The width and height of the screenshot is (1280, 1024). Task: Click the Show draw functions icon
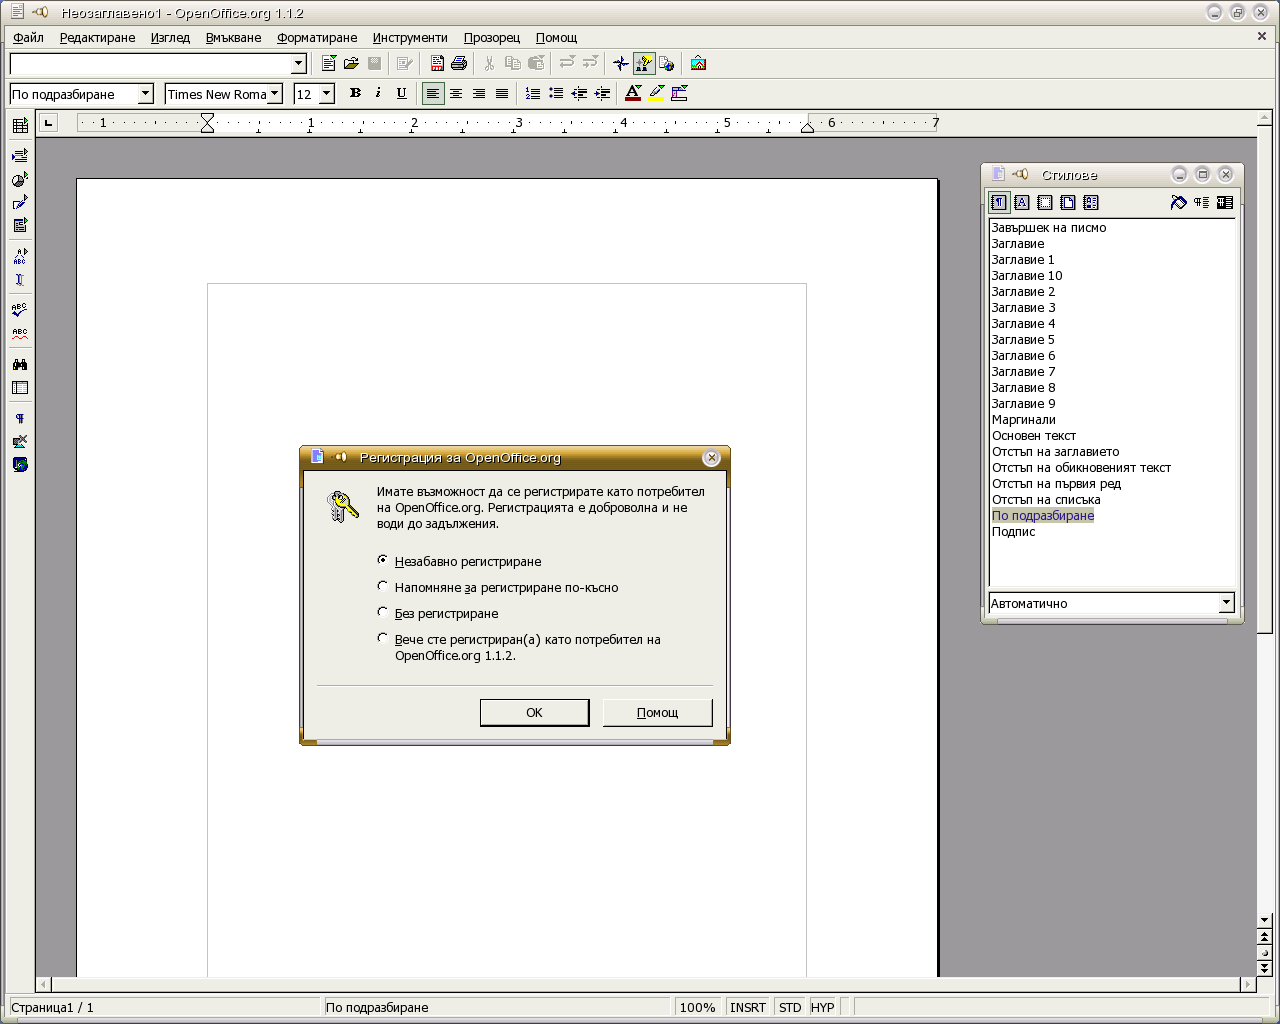click(20, 202)
